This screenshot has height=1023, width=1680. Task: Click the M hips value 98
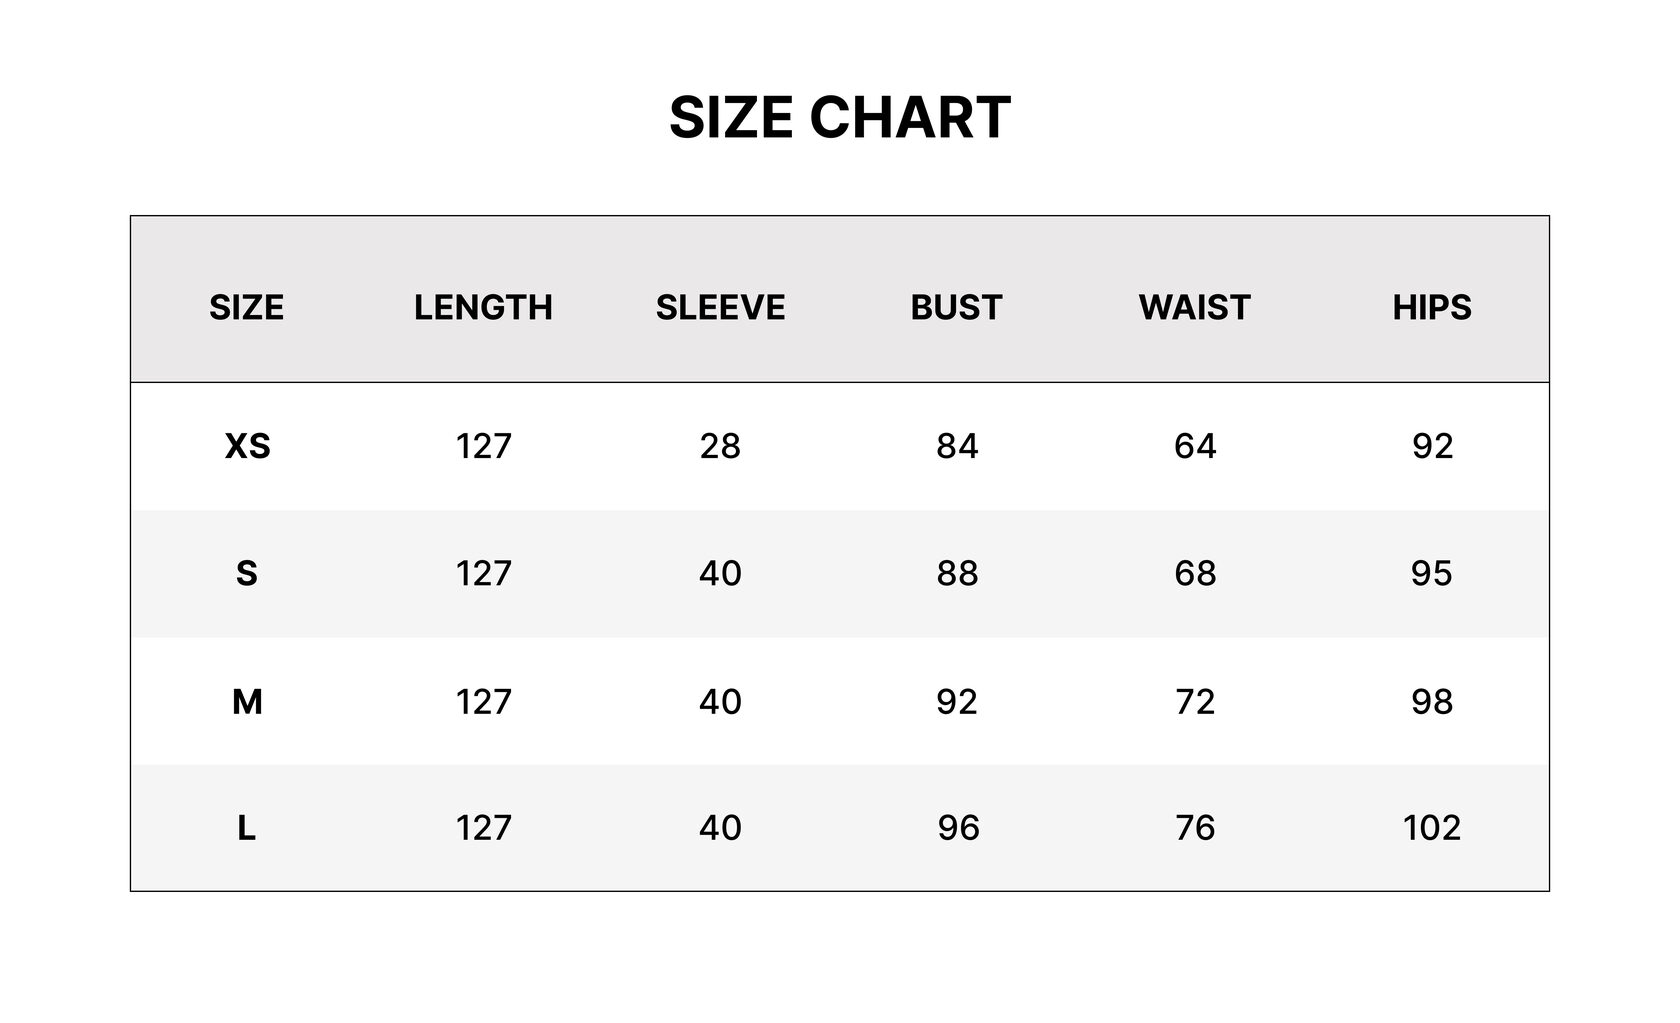1432,702
